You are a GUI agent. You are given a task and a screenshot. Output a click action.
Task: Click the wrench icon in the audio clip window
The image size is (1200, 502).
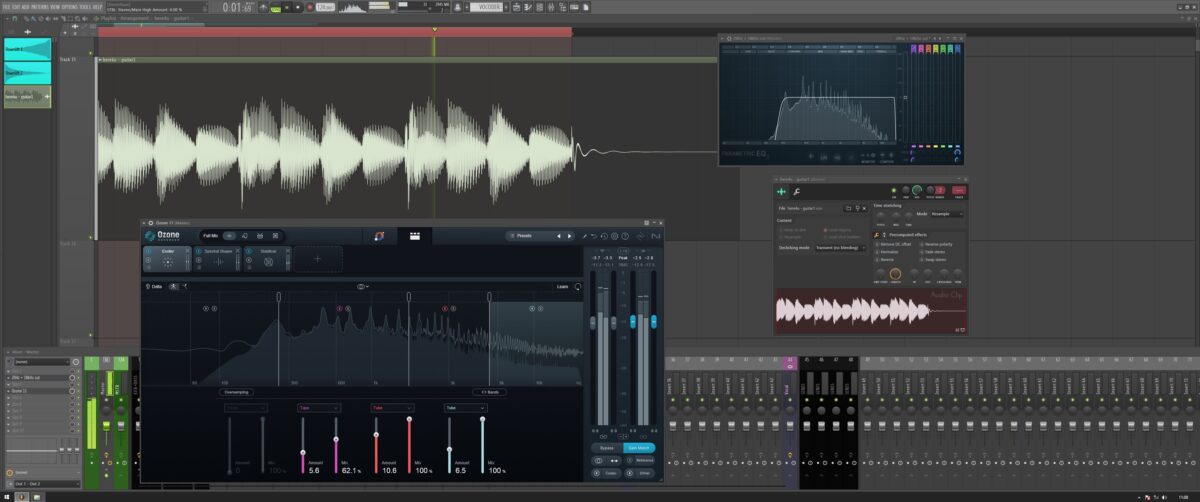click(796, 191)
